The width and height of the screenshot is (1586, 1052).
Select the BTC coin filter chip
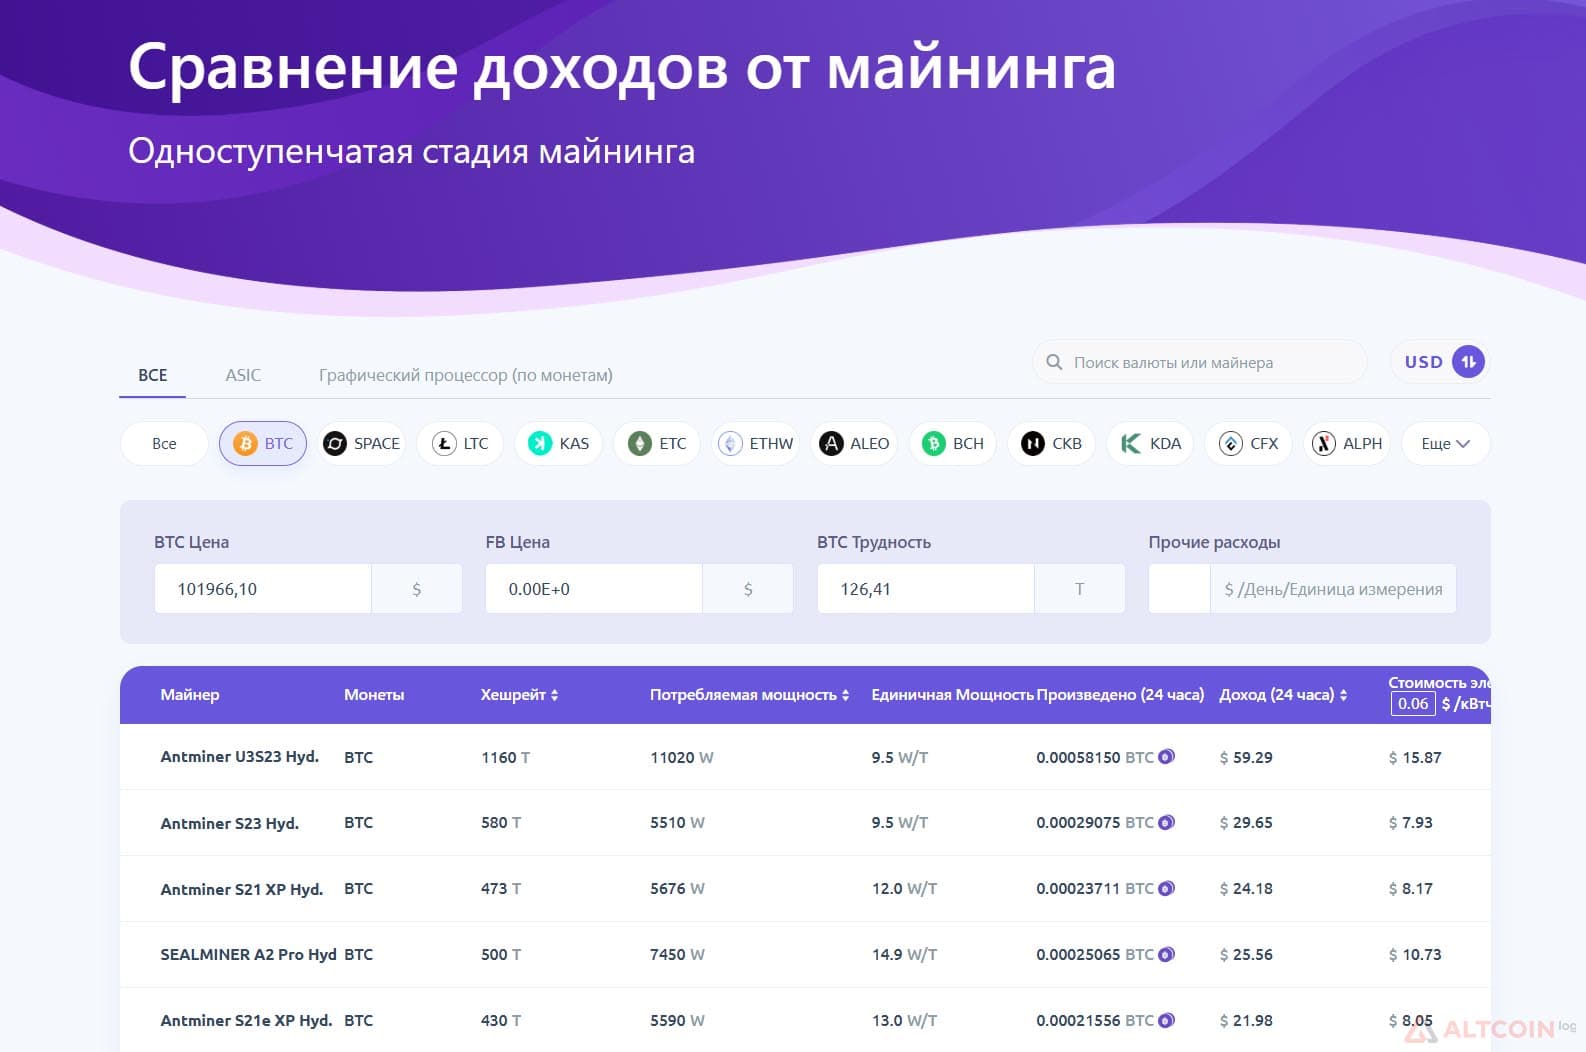(263, 443)
